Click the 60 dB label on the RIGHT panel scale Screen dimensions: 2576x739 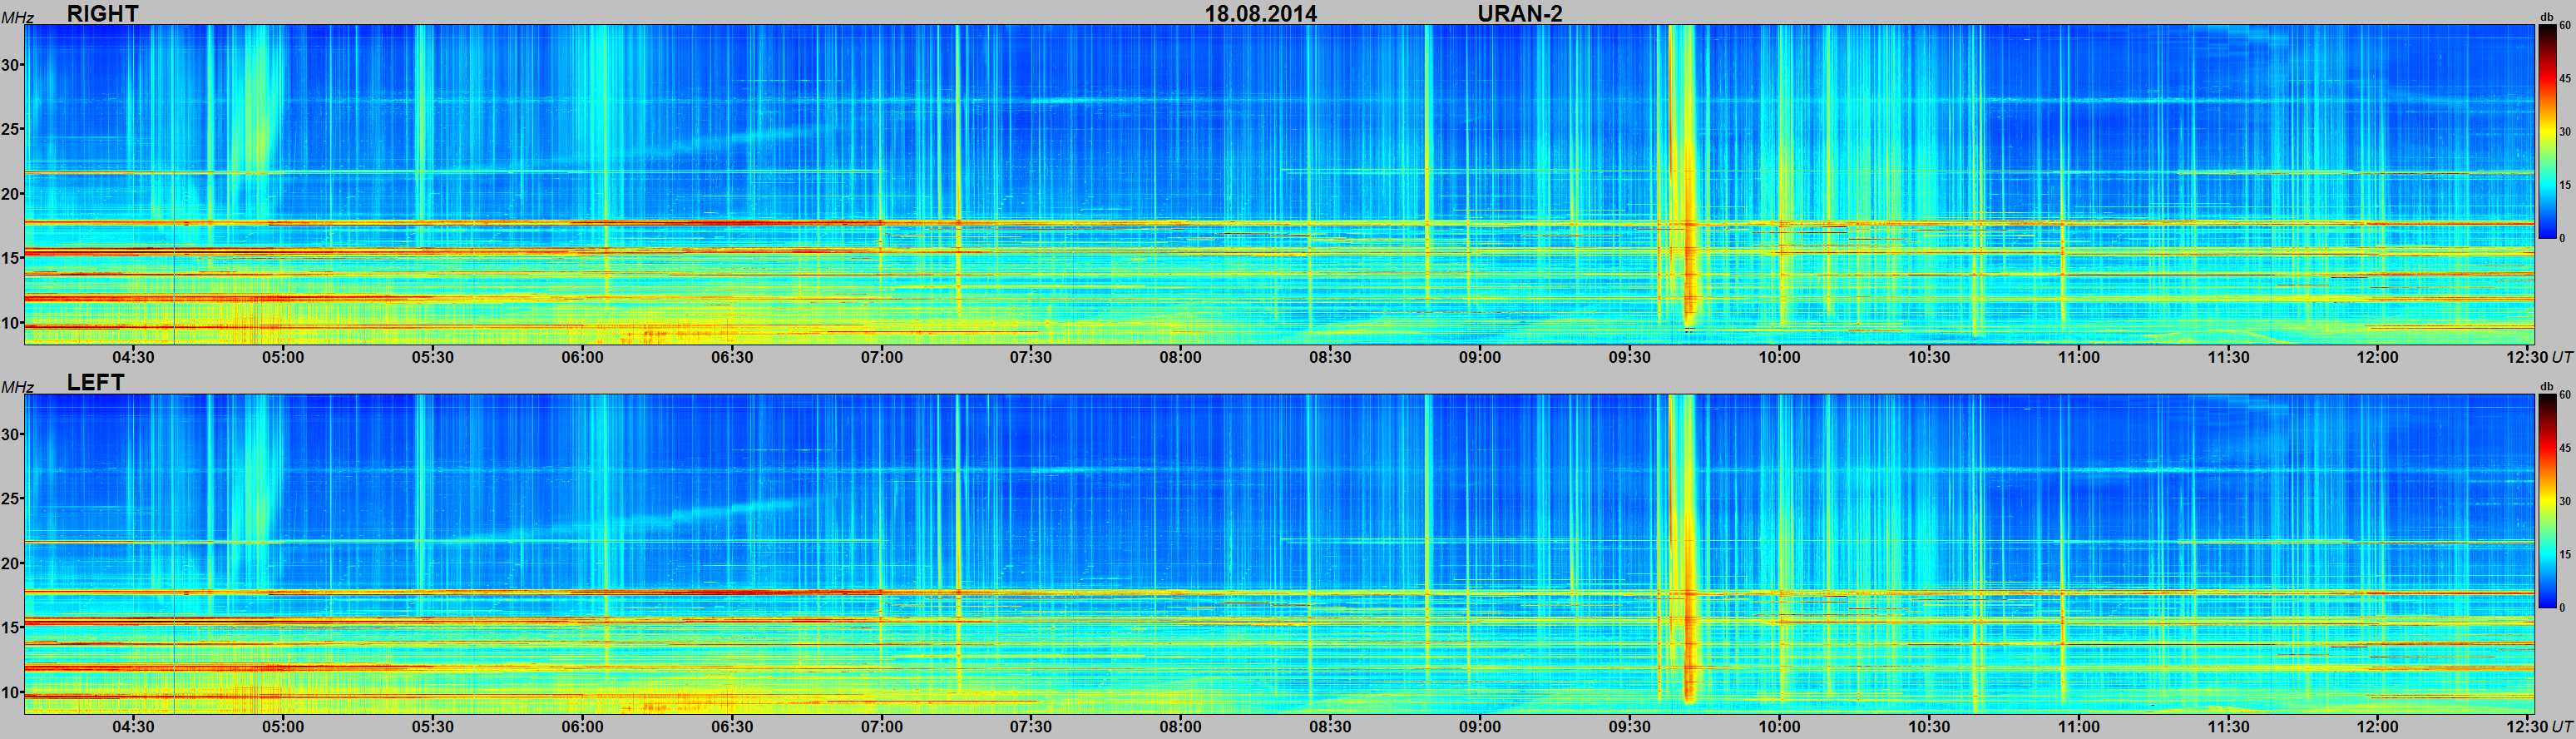(2565, 27)
